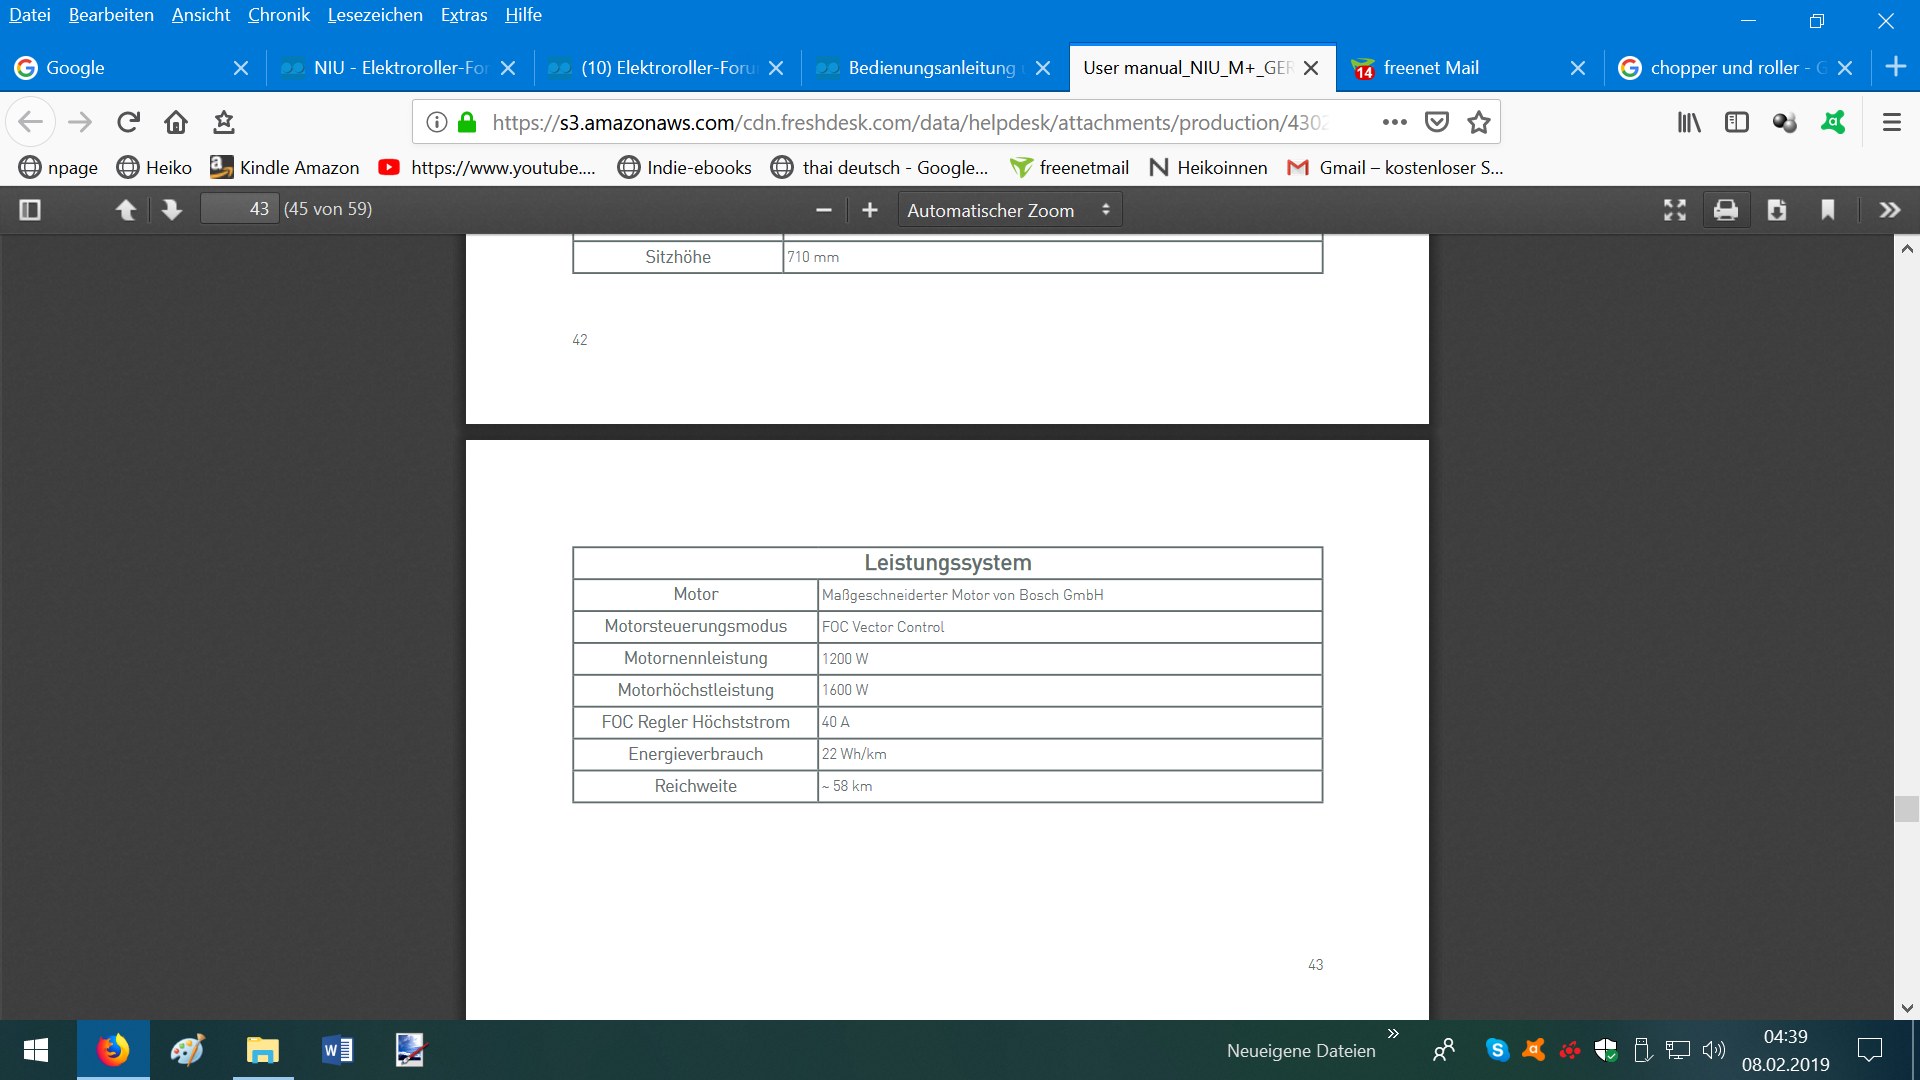Switch to the freenet Mail tab
Image resolution: width=1920 pixels, height=1080 pixels.
(1430, 68)
